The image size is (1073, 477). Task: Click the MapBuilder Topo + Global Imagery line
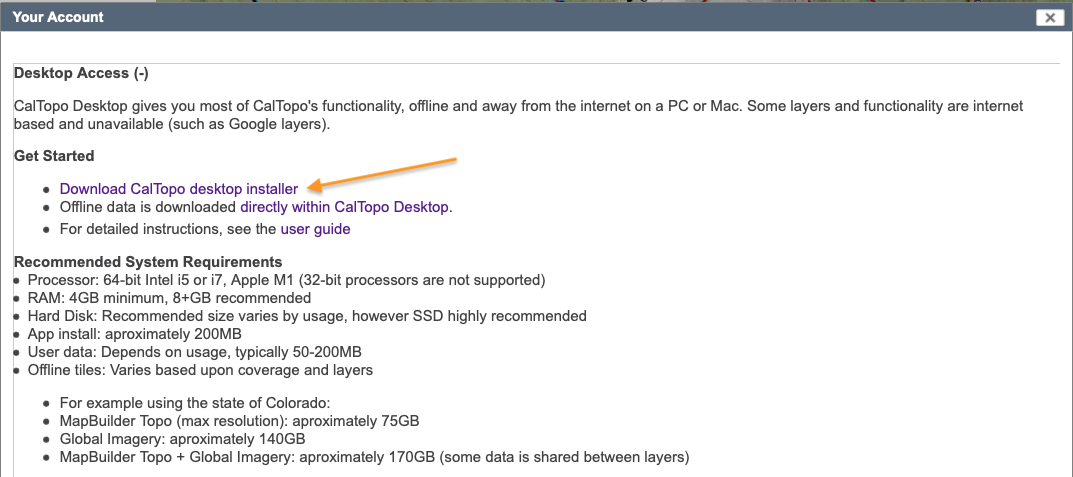(x=375, y=457)
